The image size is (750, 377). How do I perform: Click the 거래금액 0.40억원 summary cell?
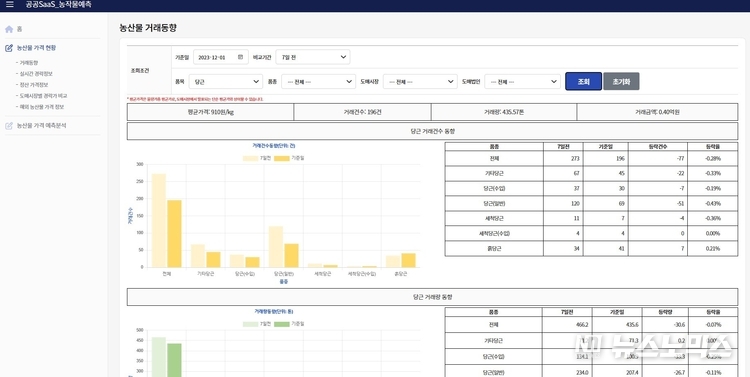click(x=657, y=112)
